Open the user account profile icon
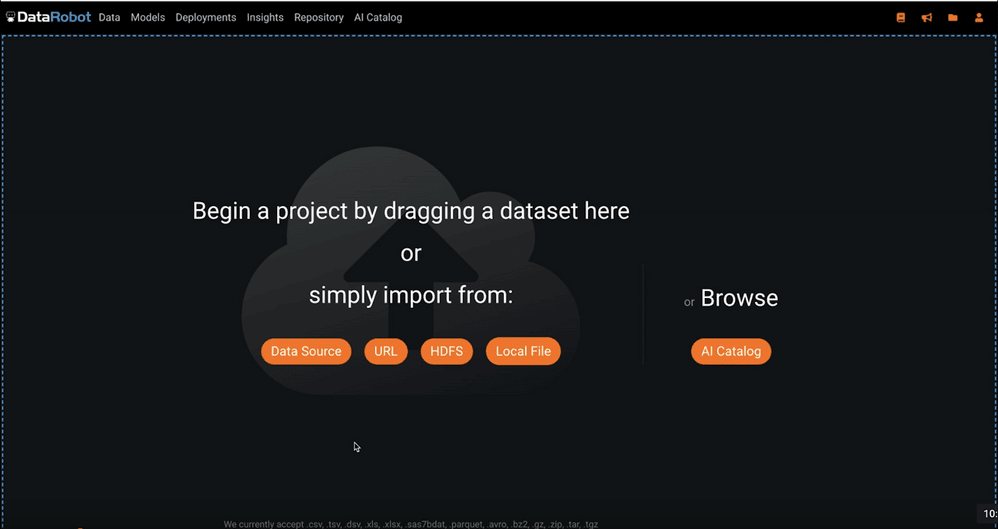 [979, 18]
